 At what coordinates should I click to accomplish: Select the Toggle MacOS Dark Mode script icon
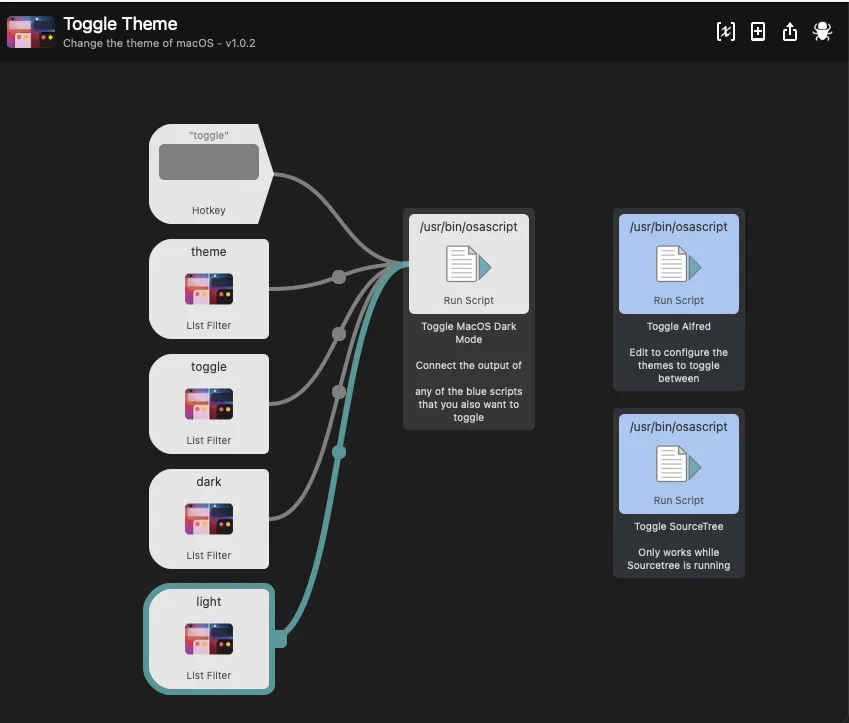[x=468, y=266]
